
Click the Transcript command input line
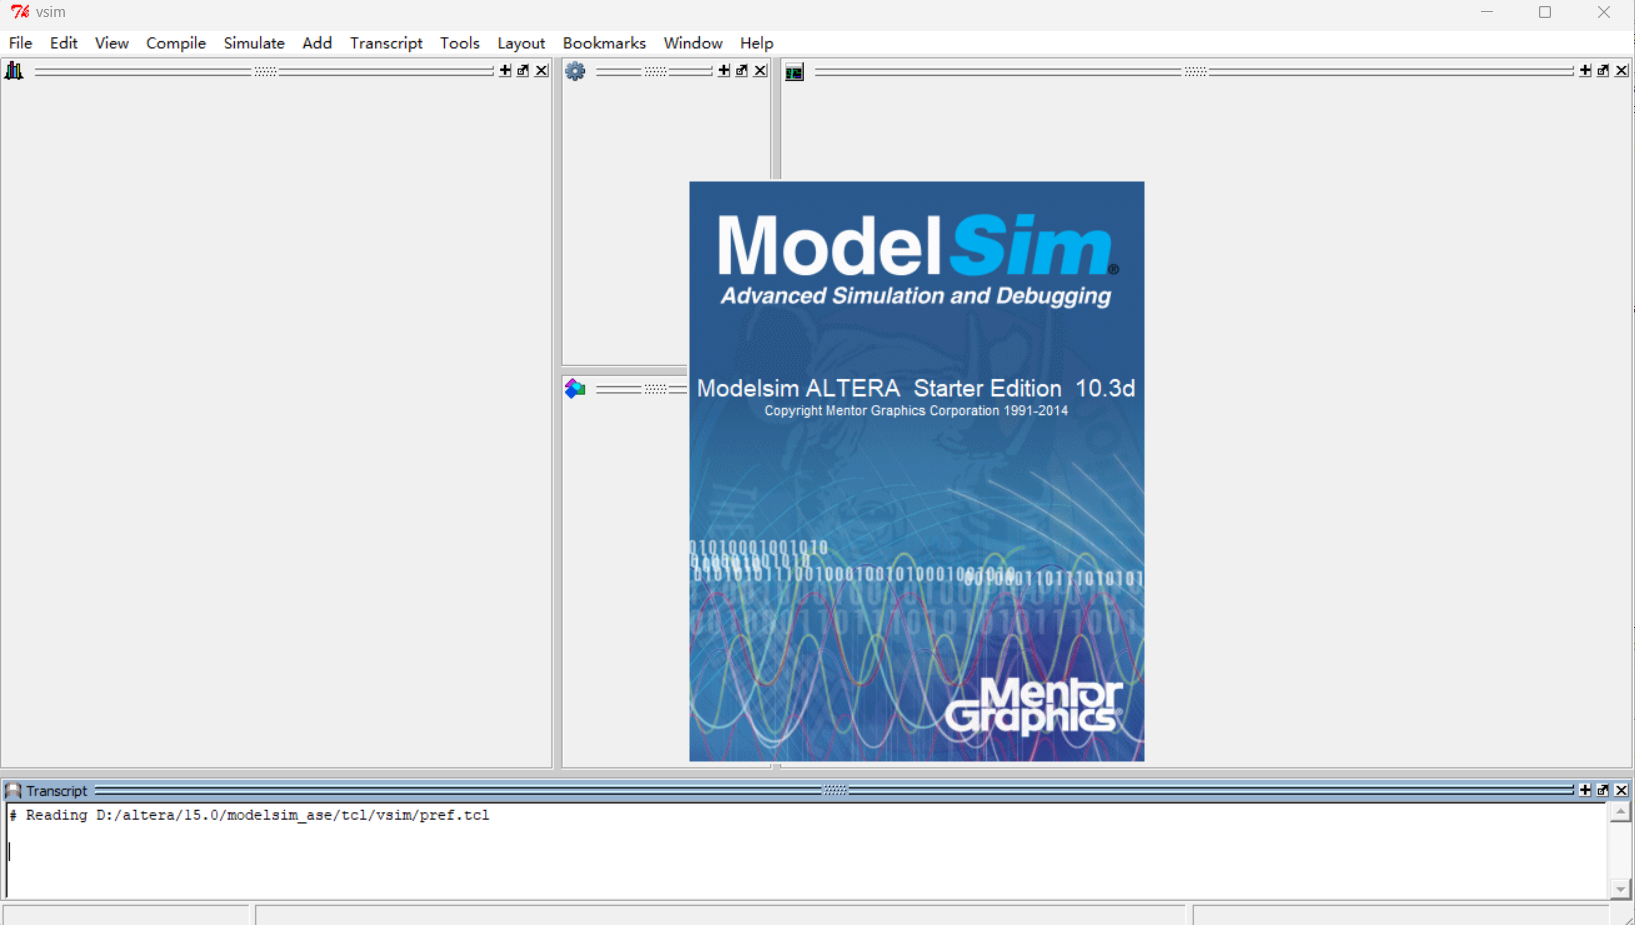pyautogui.click(x=806, y=851)
